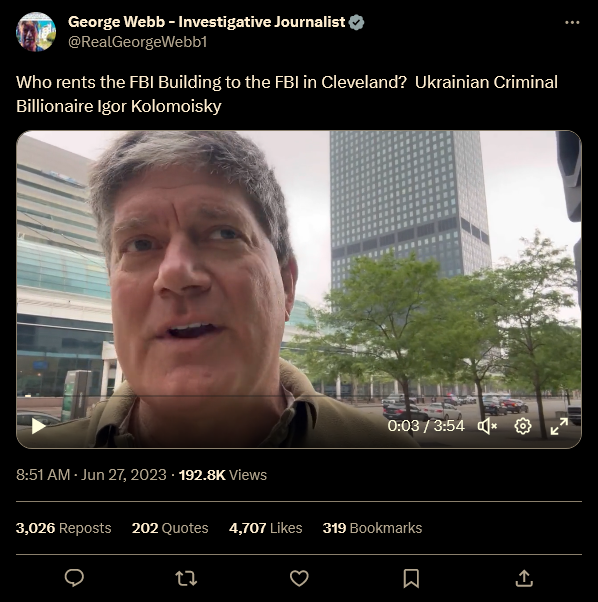This screenshot has width=598, height=602.
Task: Open George Webb display name profile
Action: 206,22
